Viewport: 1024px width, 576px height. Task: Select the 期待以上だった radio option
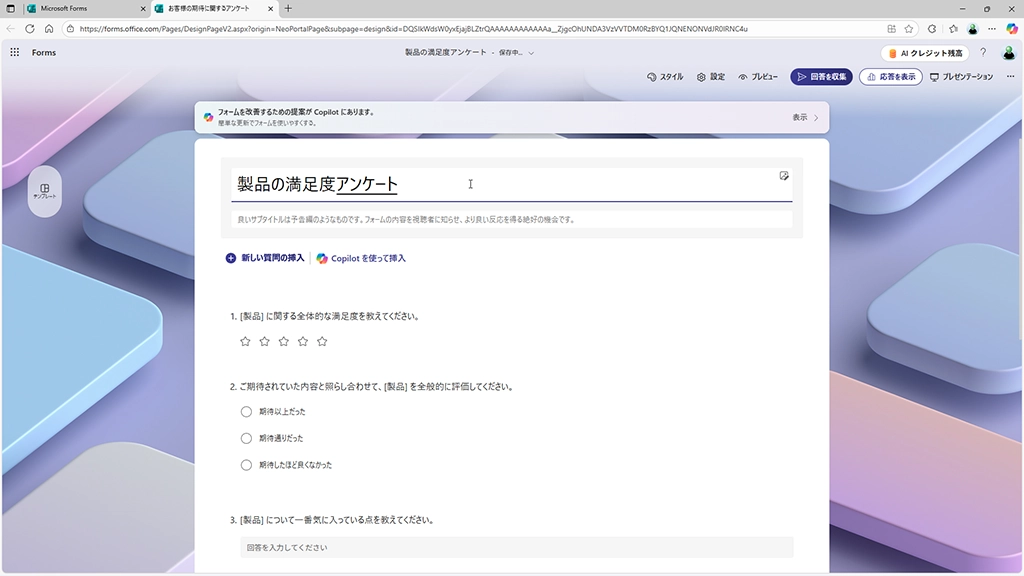246,411
